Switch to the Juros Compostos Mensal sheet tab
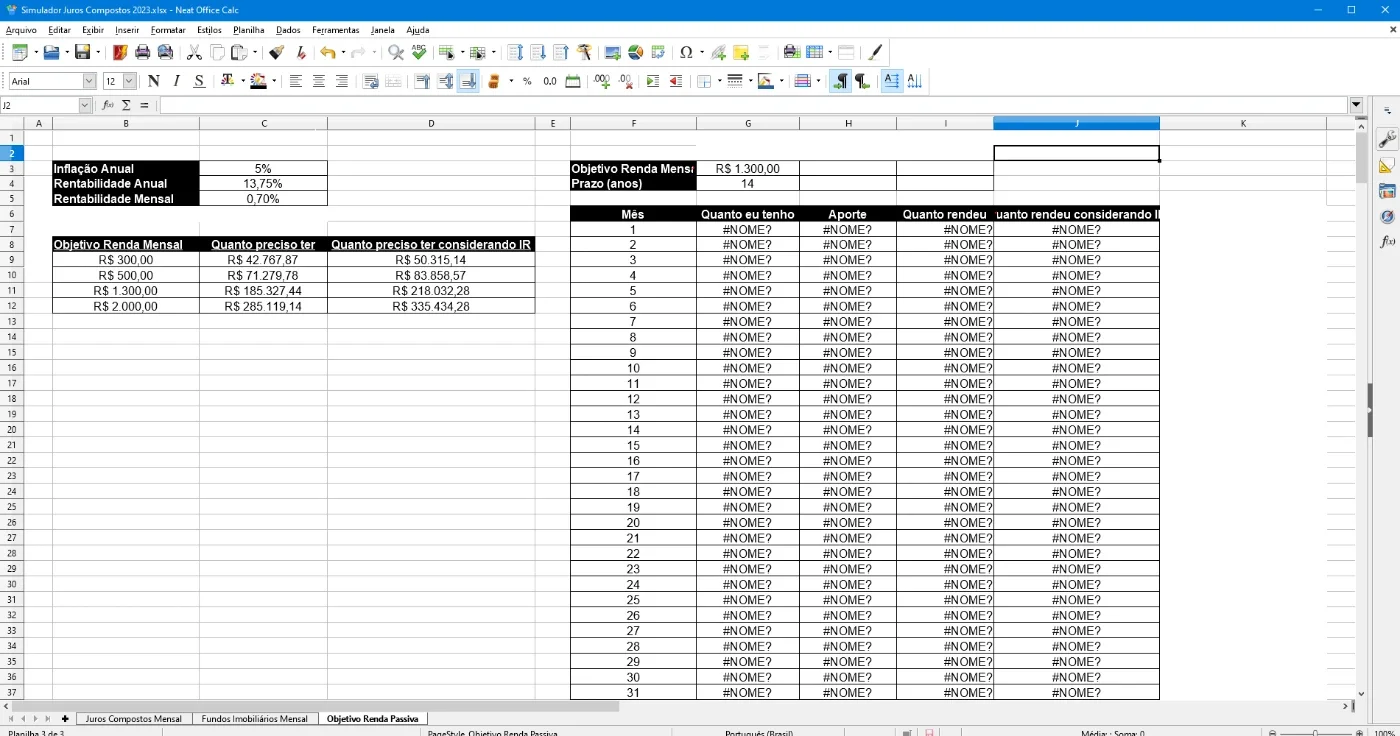1400x736 pixels. tap(134, 718)
